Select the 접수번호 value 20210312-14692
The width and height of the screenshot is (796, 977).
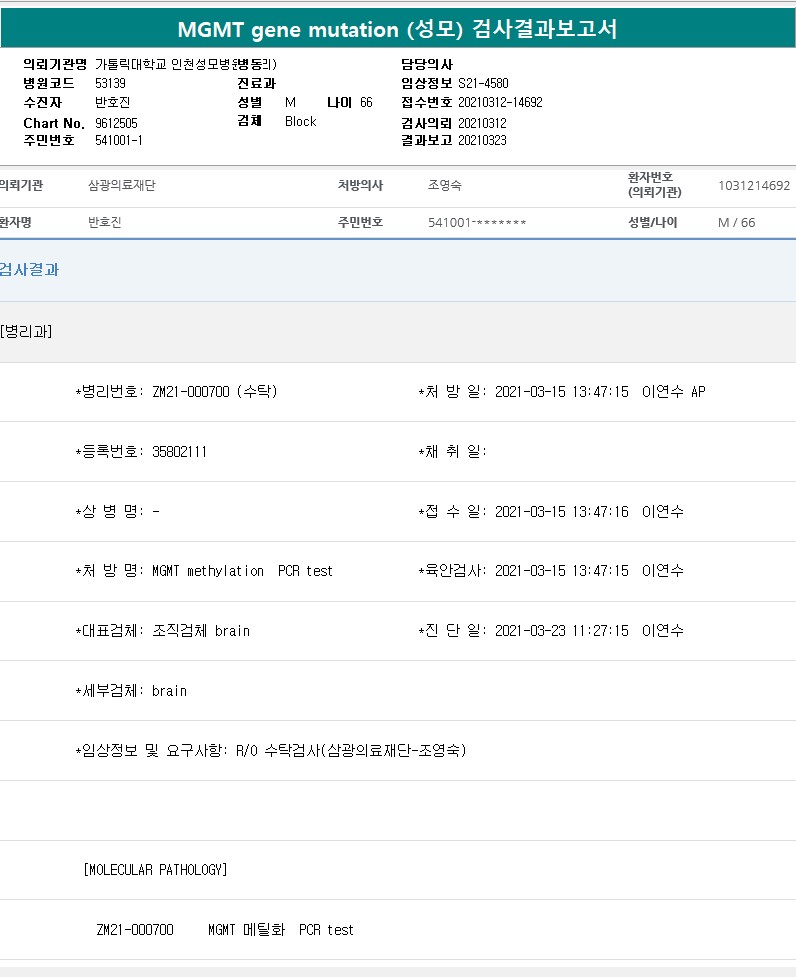pyautogui.click(x=500, y=102)
